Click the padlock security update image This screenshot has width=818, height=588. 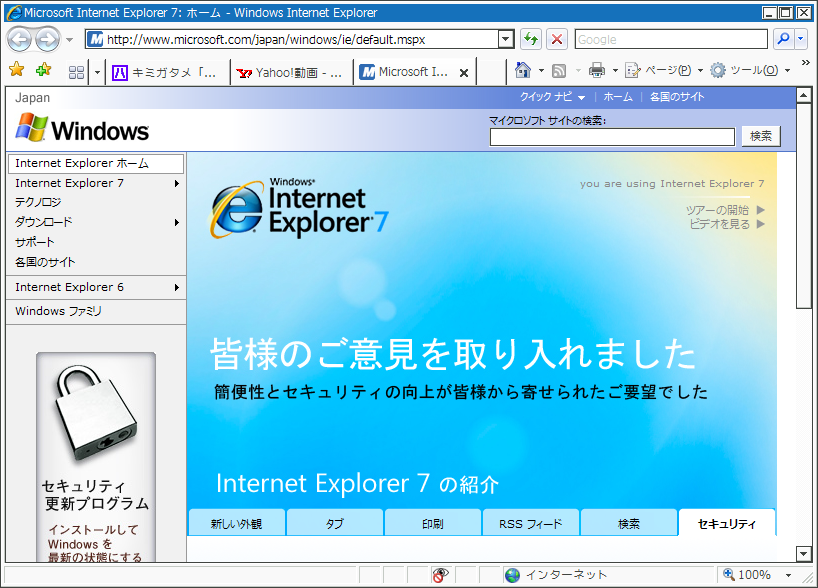coord(96,412)
